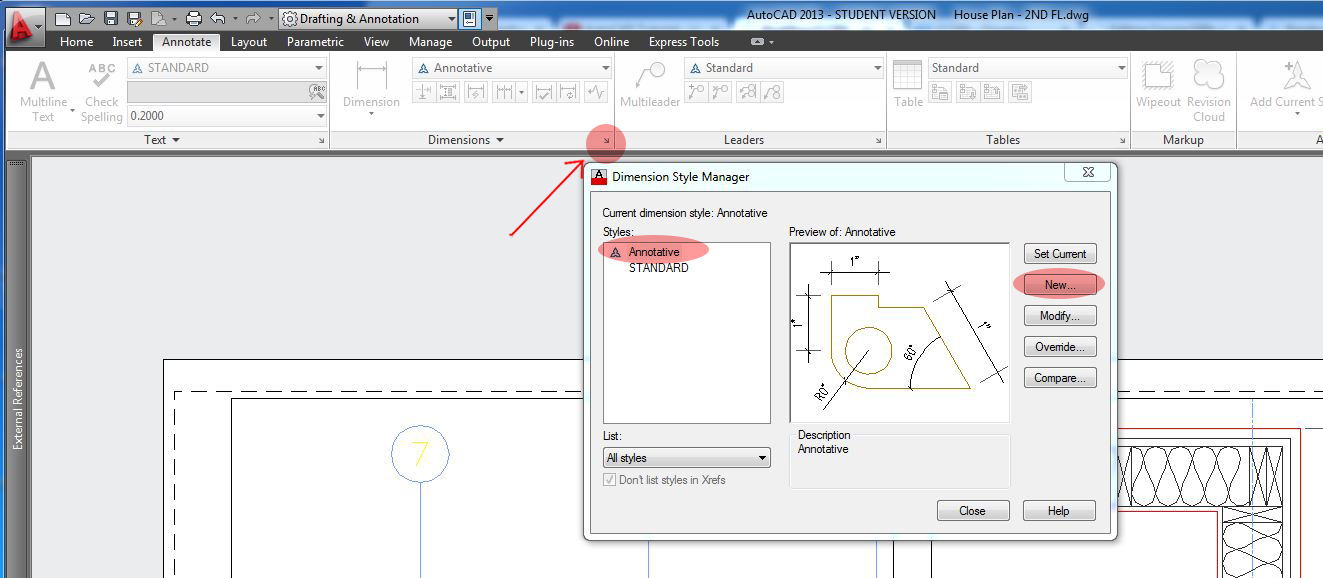Click the Close button in the dialog
Screen dimensions: 1323x578
pyautogui.click(x=973, y=511)
